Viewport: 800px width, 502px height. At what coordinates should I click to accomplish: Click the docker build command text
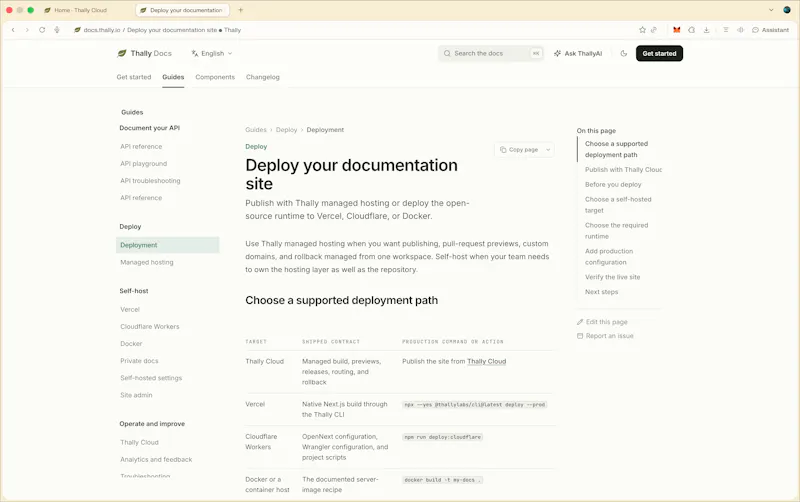tap(442, 480)
